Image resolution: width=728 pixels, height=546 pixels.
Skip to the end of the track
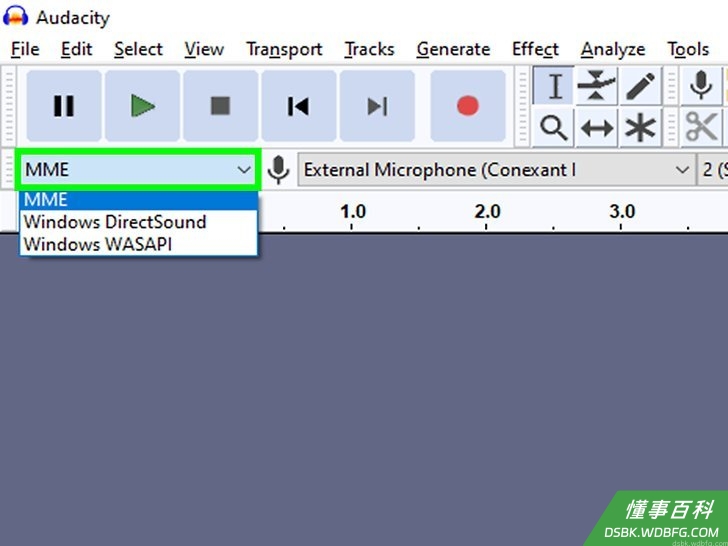tap(377, 106)
